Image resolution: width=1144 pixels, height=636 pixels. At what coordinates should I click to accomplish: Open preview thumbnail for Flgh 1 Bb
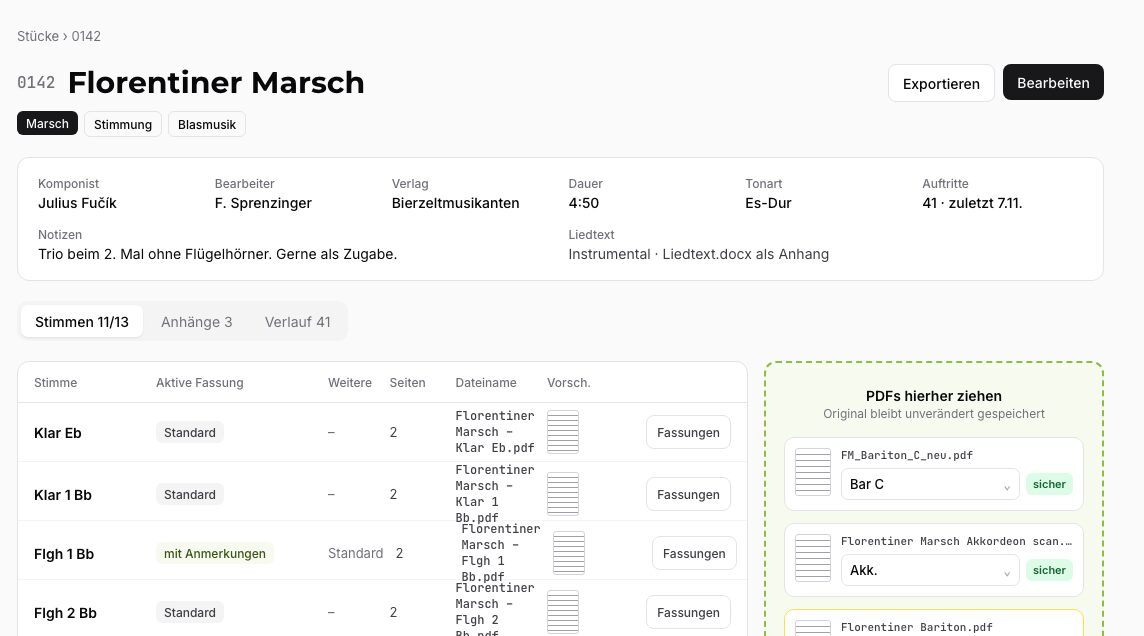point(568,553)
